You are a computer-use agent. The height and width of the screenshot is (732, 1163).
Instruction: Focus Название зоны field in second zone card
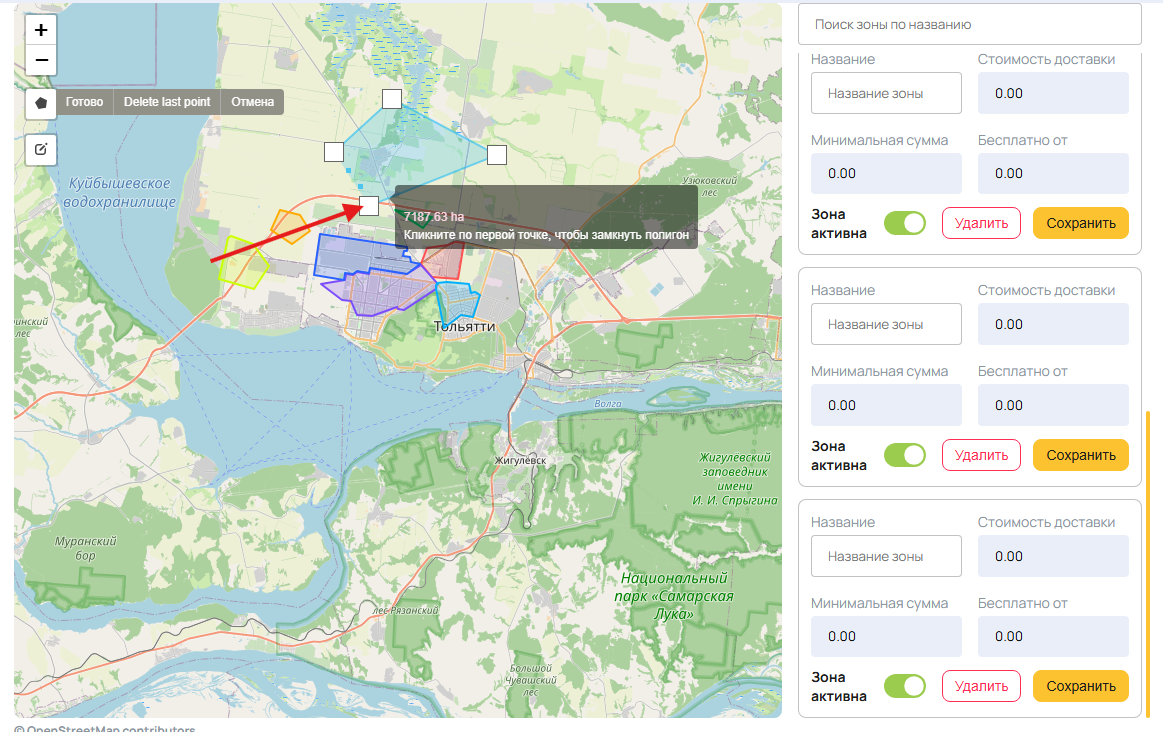[x=886, y=324]
